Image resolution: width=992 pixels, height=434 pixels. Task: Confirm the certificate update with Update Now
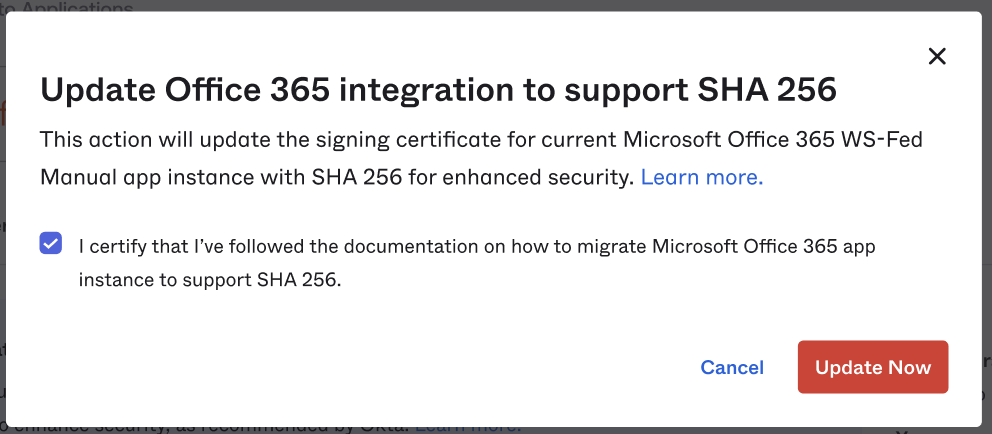872,367
